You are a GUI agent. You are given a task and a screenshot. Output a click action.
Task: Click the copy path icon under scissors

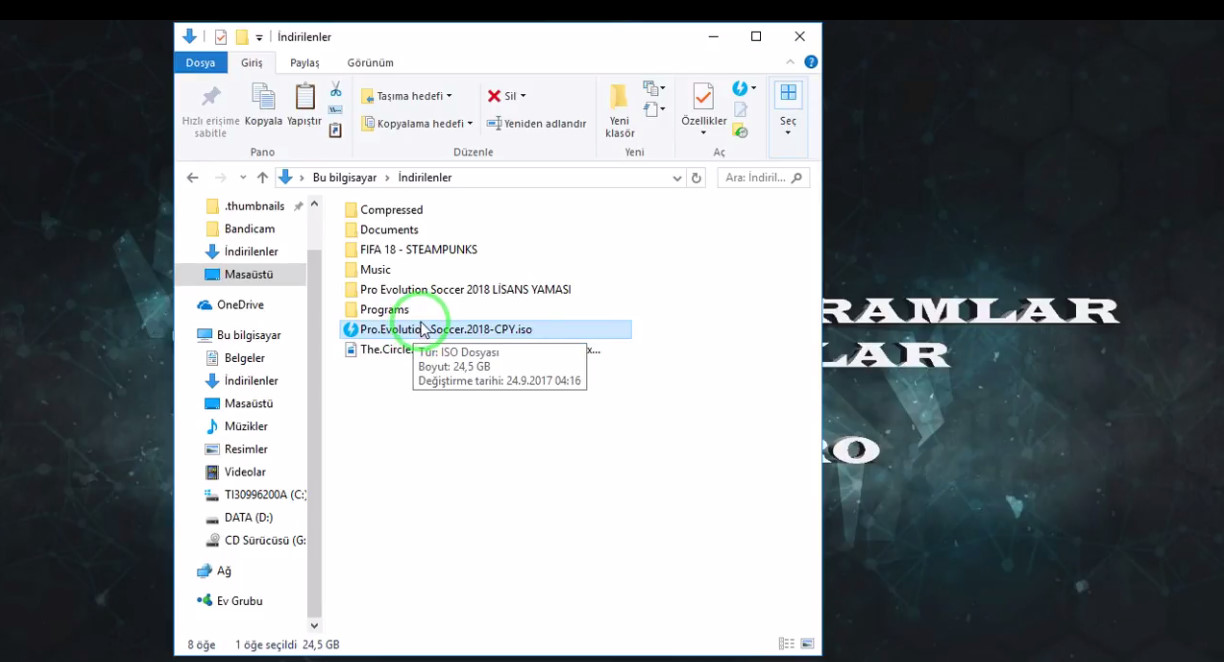pyautogui.click(x=336, y=110)
